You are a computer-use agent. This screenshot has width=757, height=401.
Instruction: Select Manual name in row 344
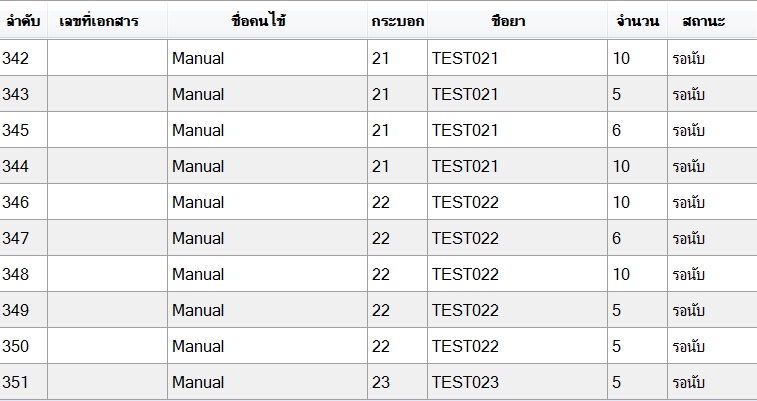198,166
